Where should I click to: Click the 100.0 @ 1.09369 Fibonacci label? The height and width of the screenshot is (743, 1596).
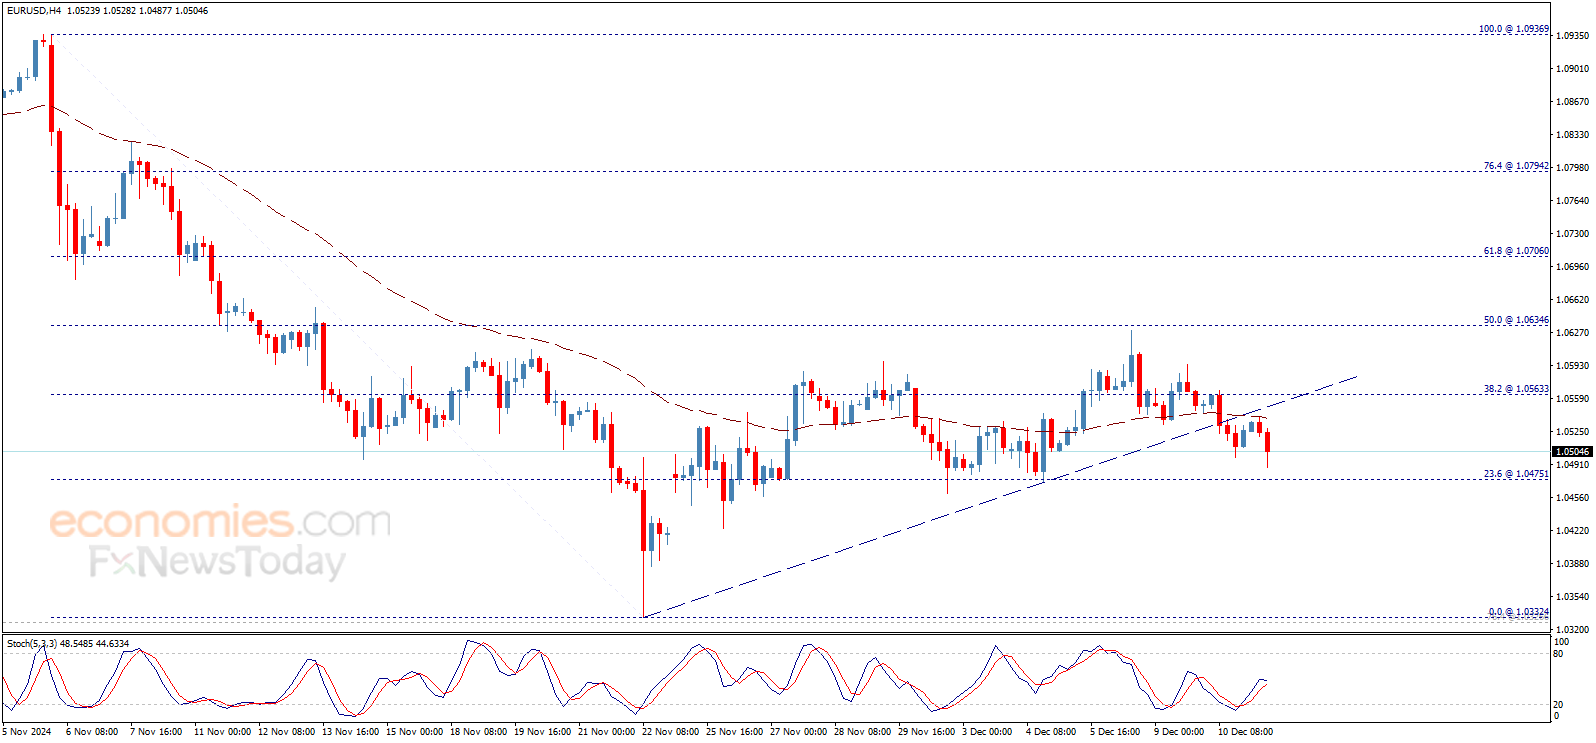1514,29
